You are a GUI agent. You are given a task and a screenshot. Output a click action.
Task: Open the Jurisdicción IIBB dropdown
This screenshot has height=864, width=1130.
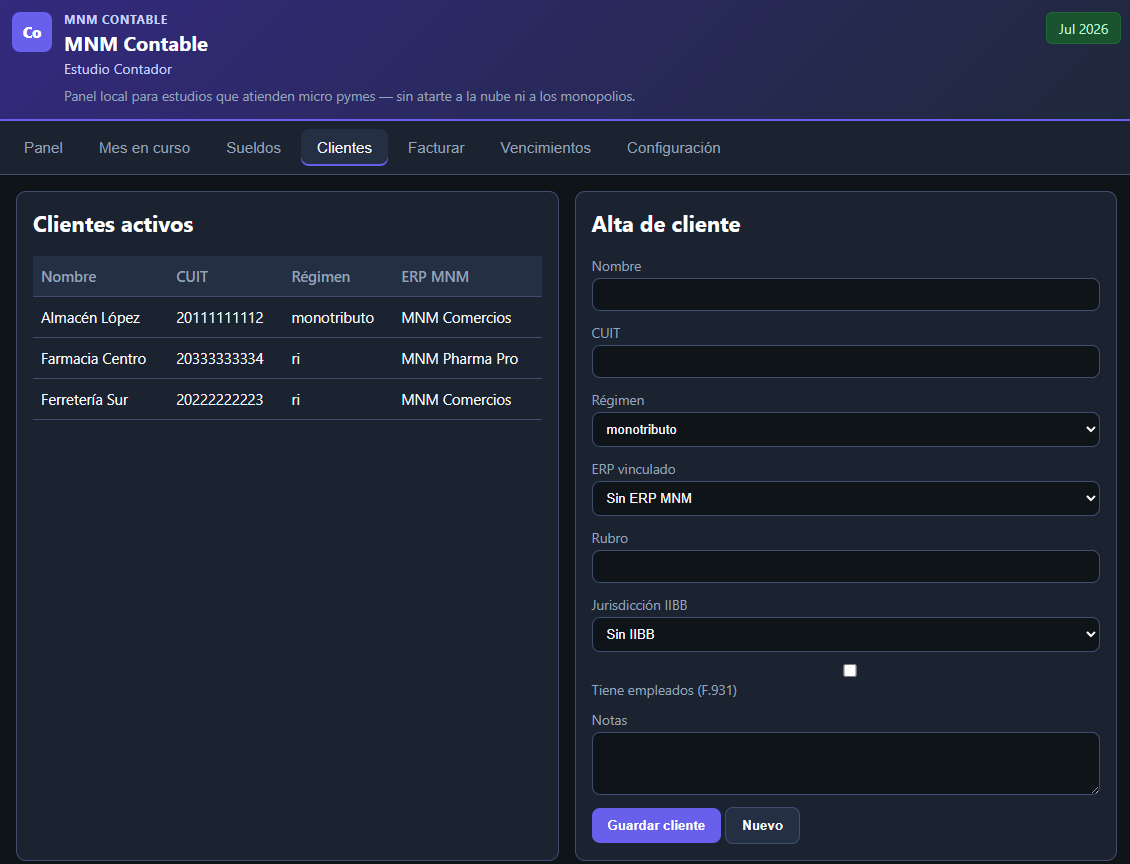pos(845,635)
